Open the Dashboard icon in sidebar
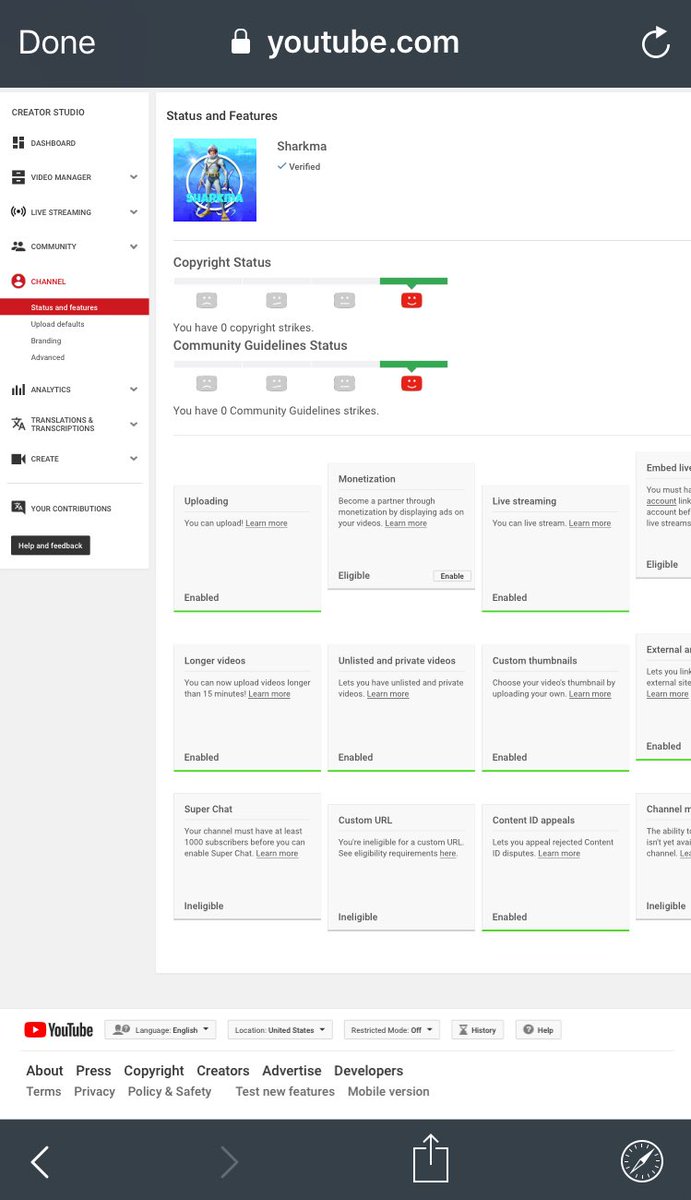691x1200 pixels. 18,143
